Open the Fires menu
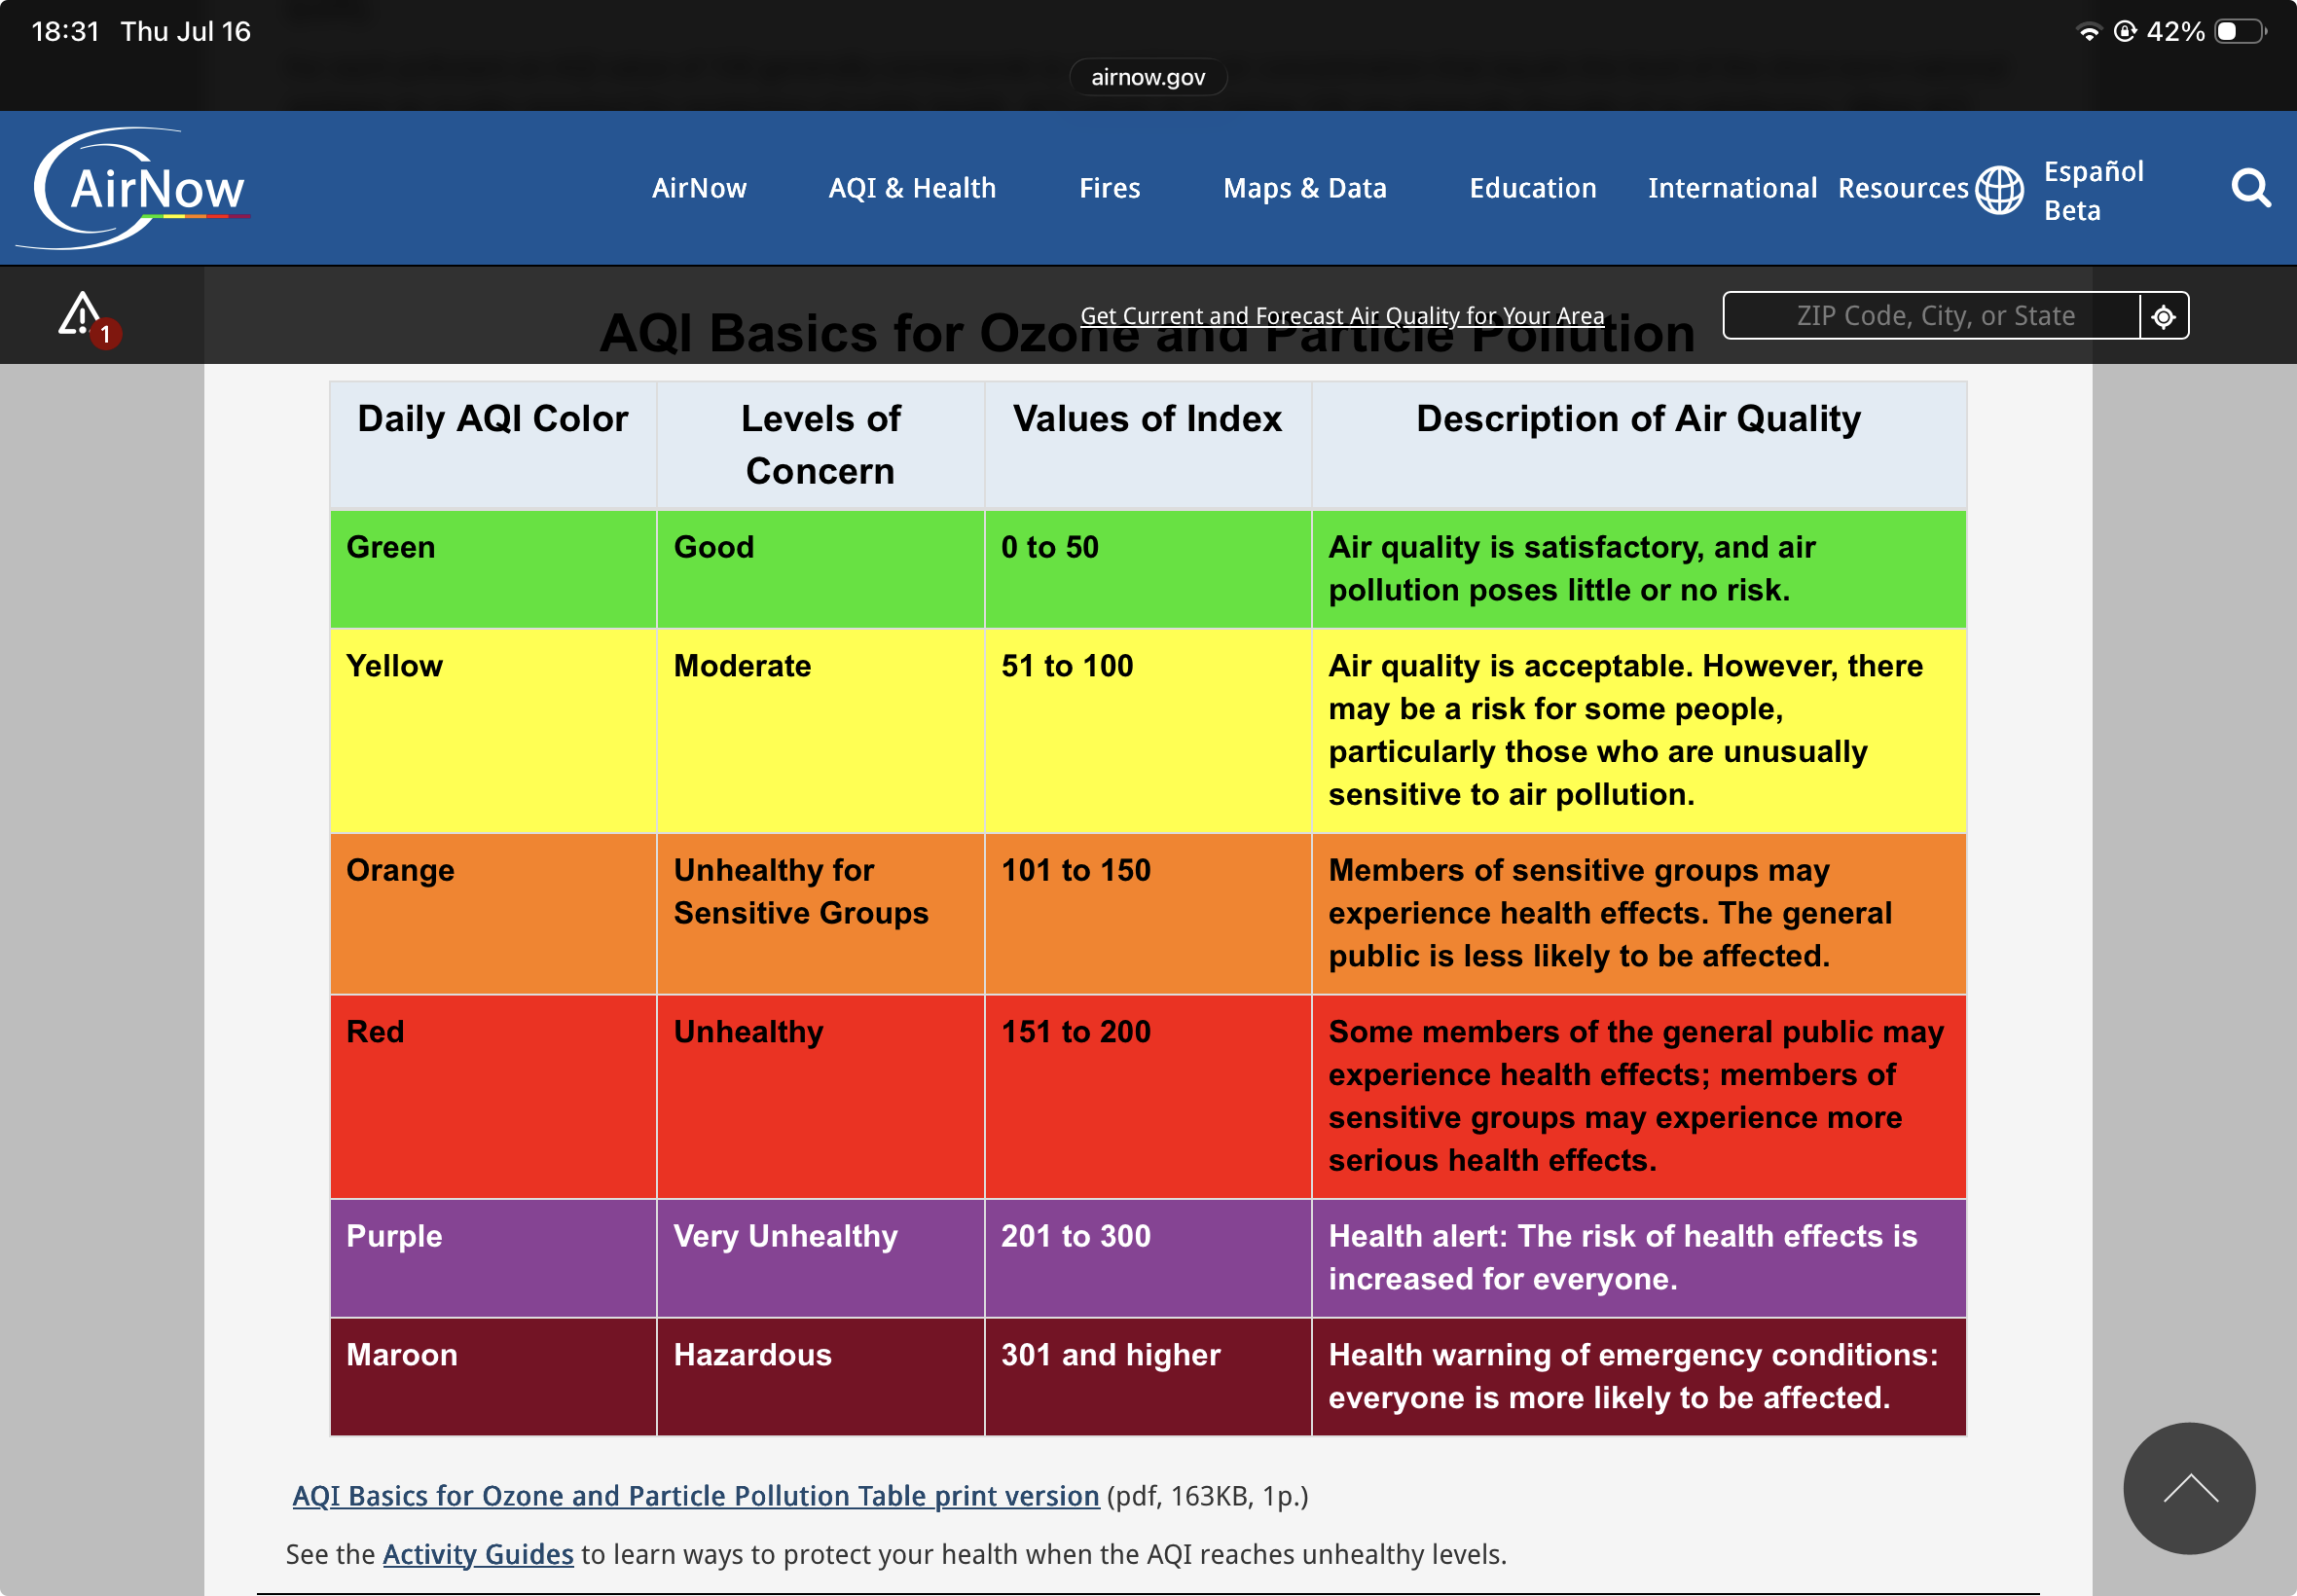 pos(1110,188)
